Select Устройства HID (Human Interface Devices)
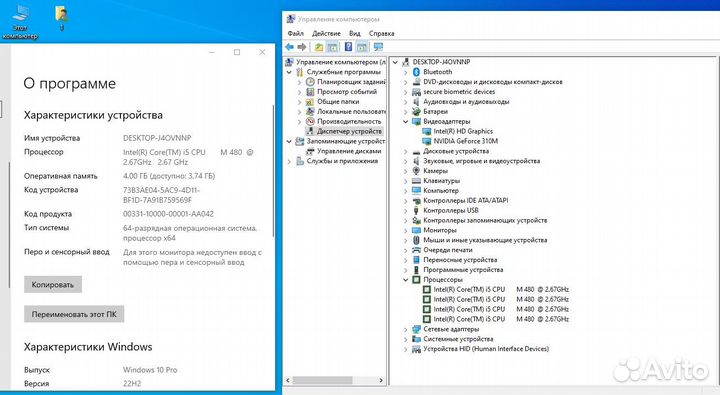720x395 pixels. [x=486, y=349]
